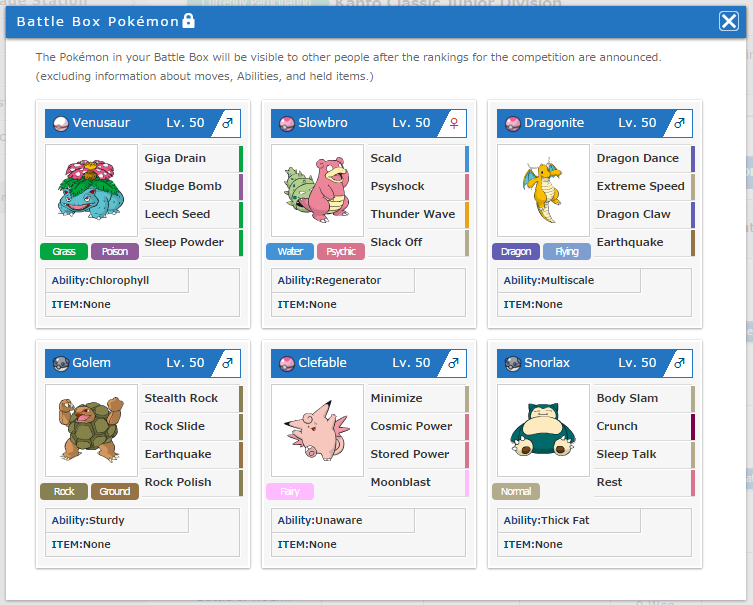Click Dragonite's Flying type badge
This screenshot has width=753, height=605.
pos(567,251)
